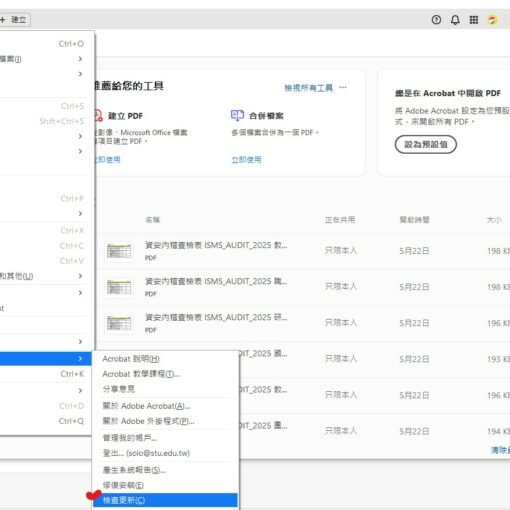The width and height of the screenshot is (510, 510).
Task: Click the arrow on the highlighted blue menu row
Action: pyautogui.click(x=80, y=358)
